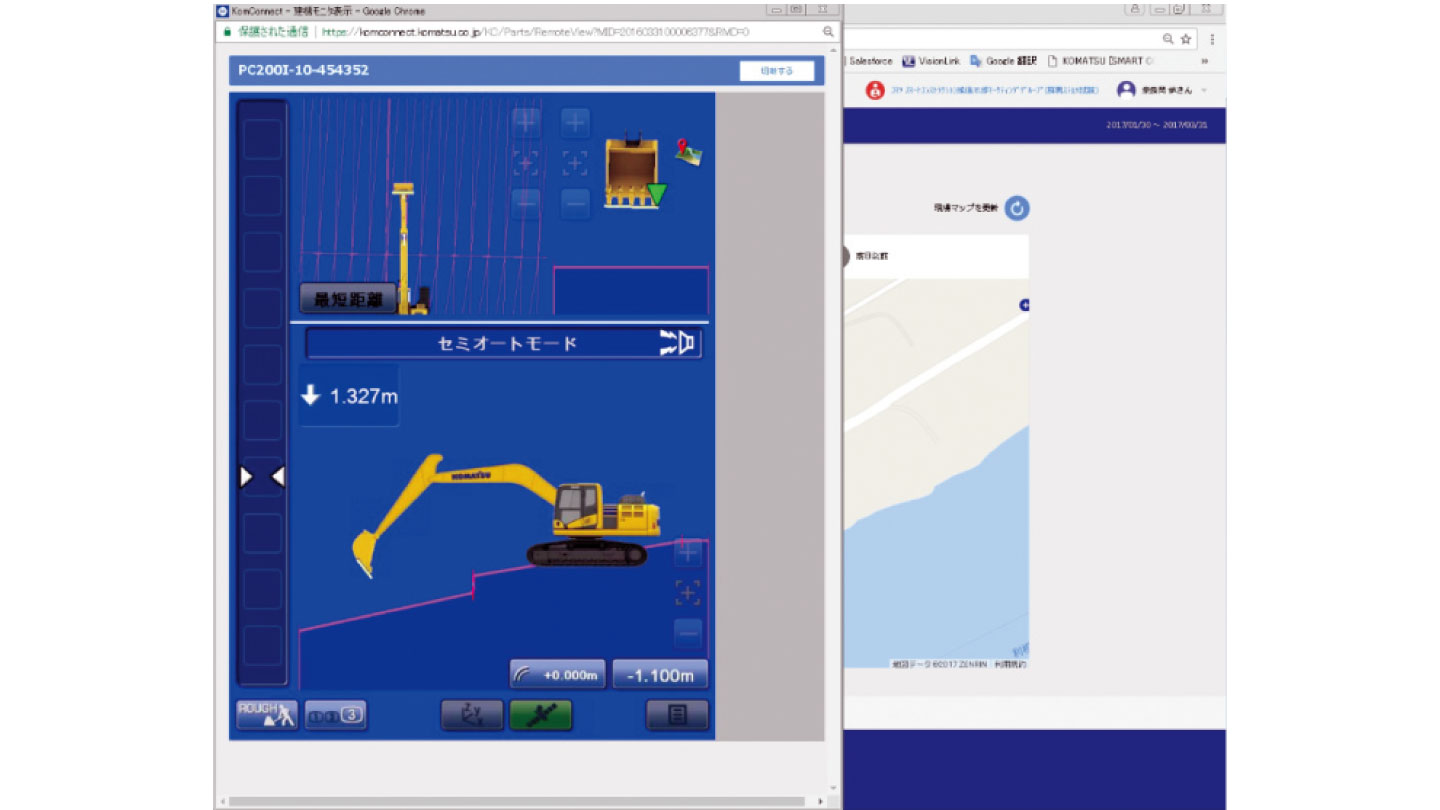
Task: Click the -1.100m depth value button
Action: pyautogui.click(x=660, y=675)
